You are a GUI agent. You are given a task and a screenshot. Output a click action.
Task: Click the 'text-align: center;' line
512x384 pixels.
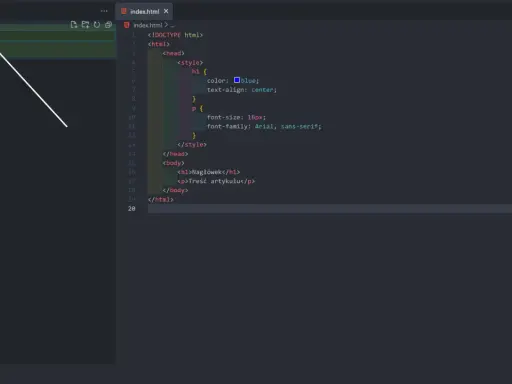(x=242, y=90)
